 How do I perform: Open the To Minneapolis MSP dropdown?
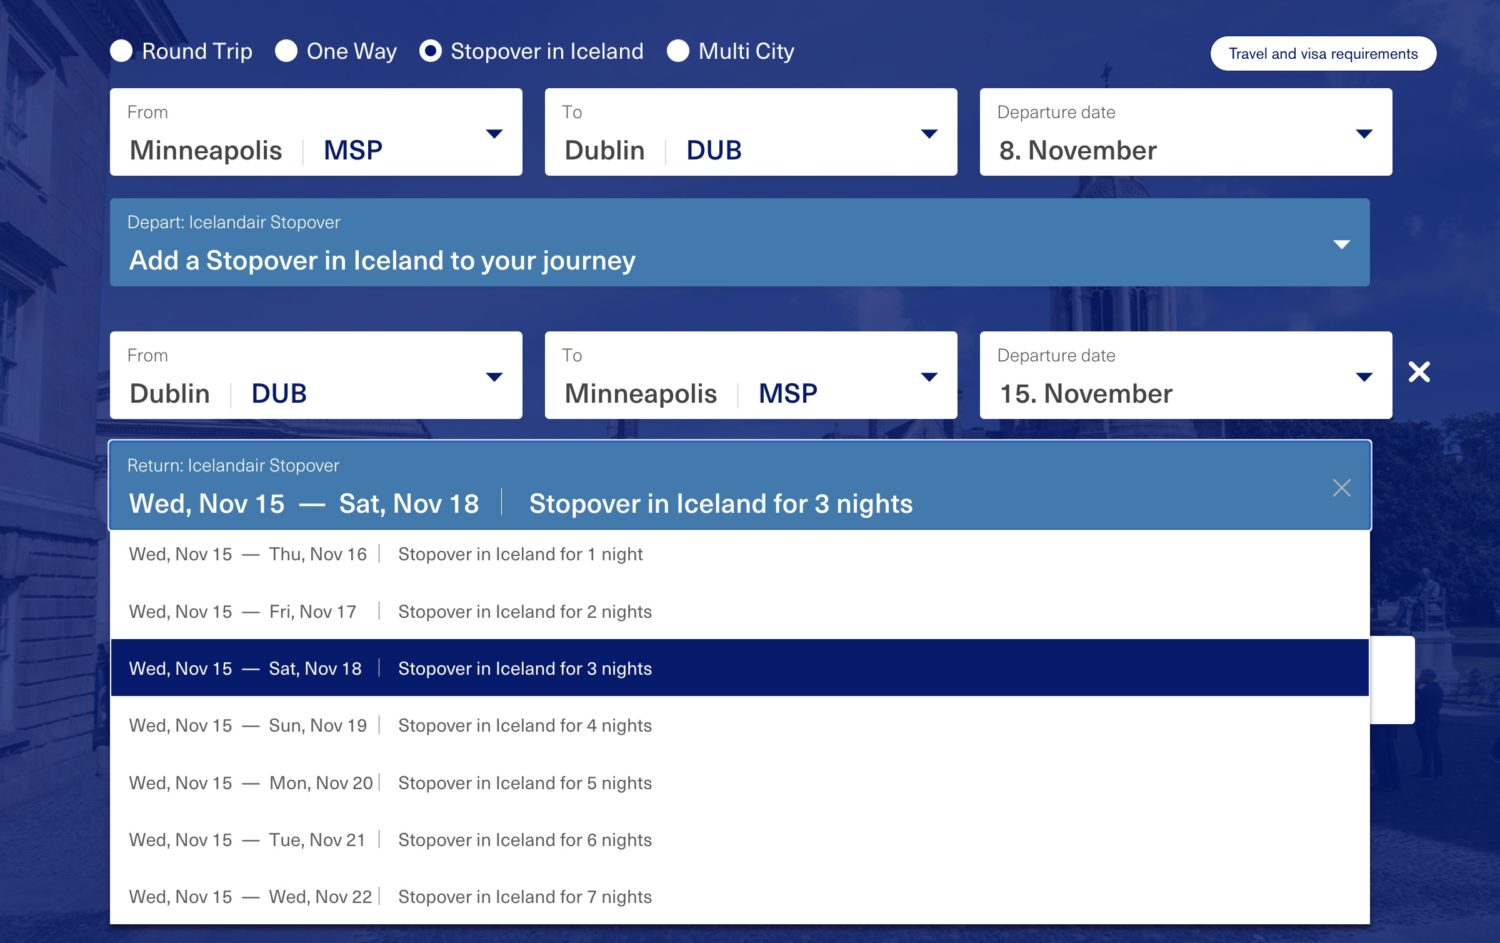point(751,375)
